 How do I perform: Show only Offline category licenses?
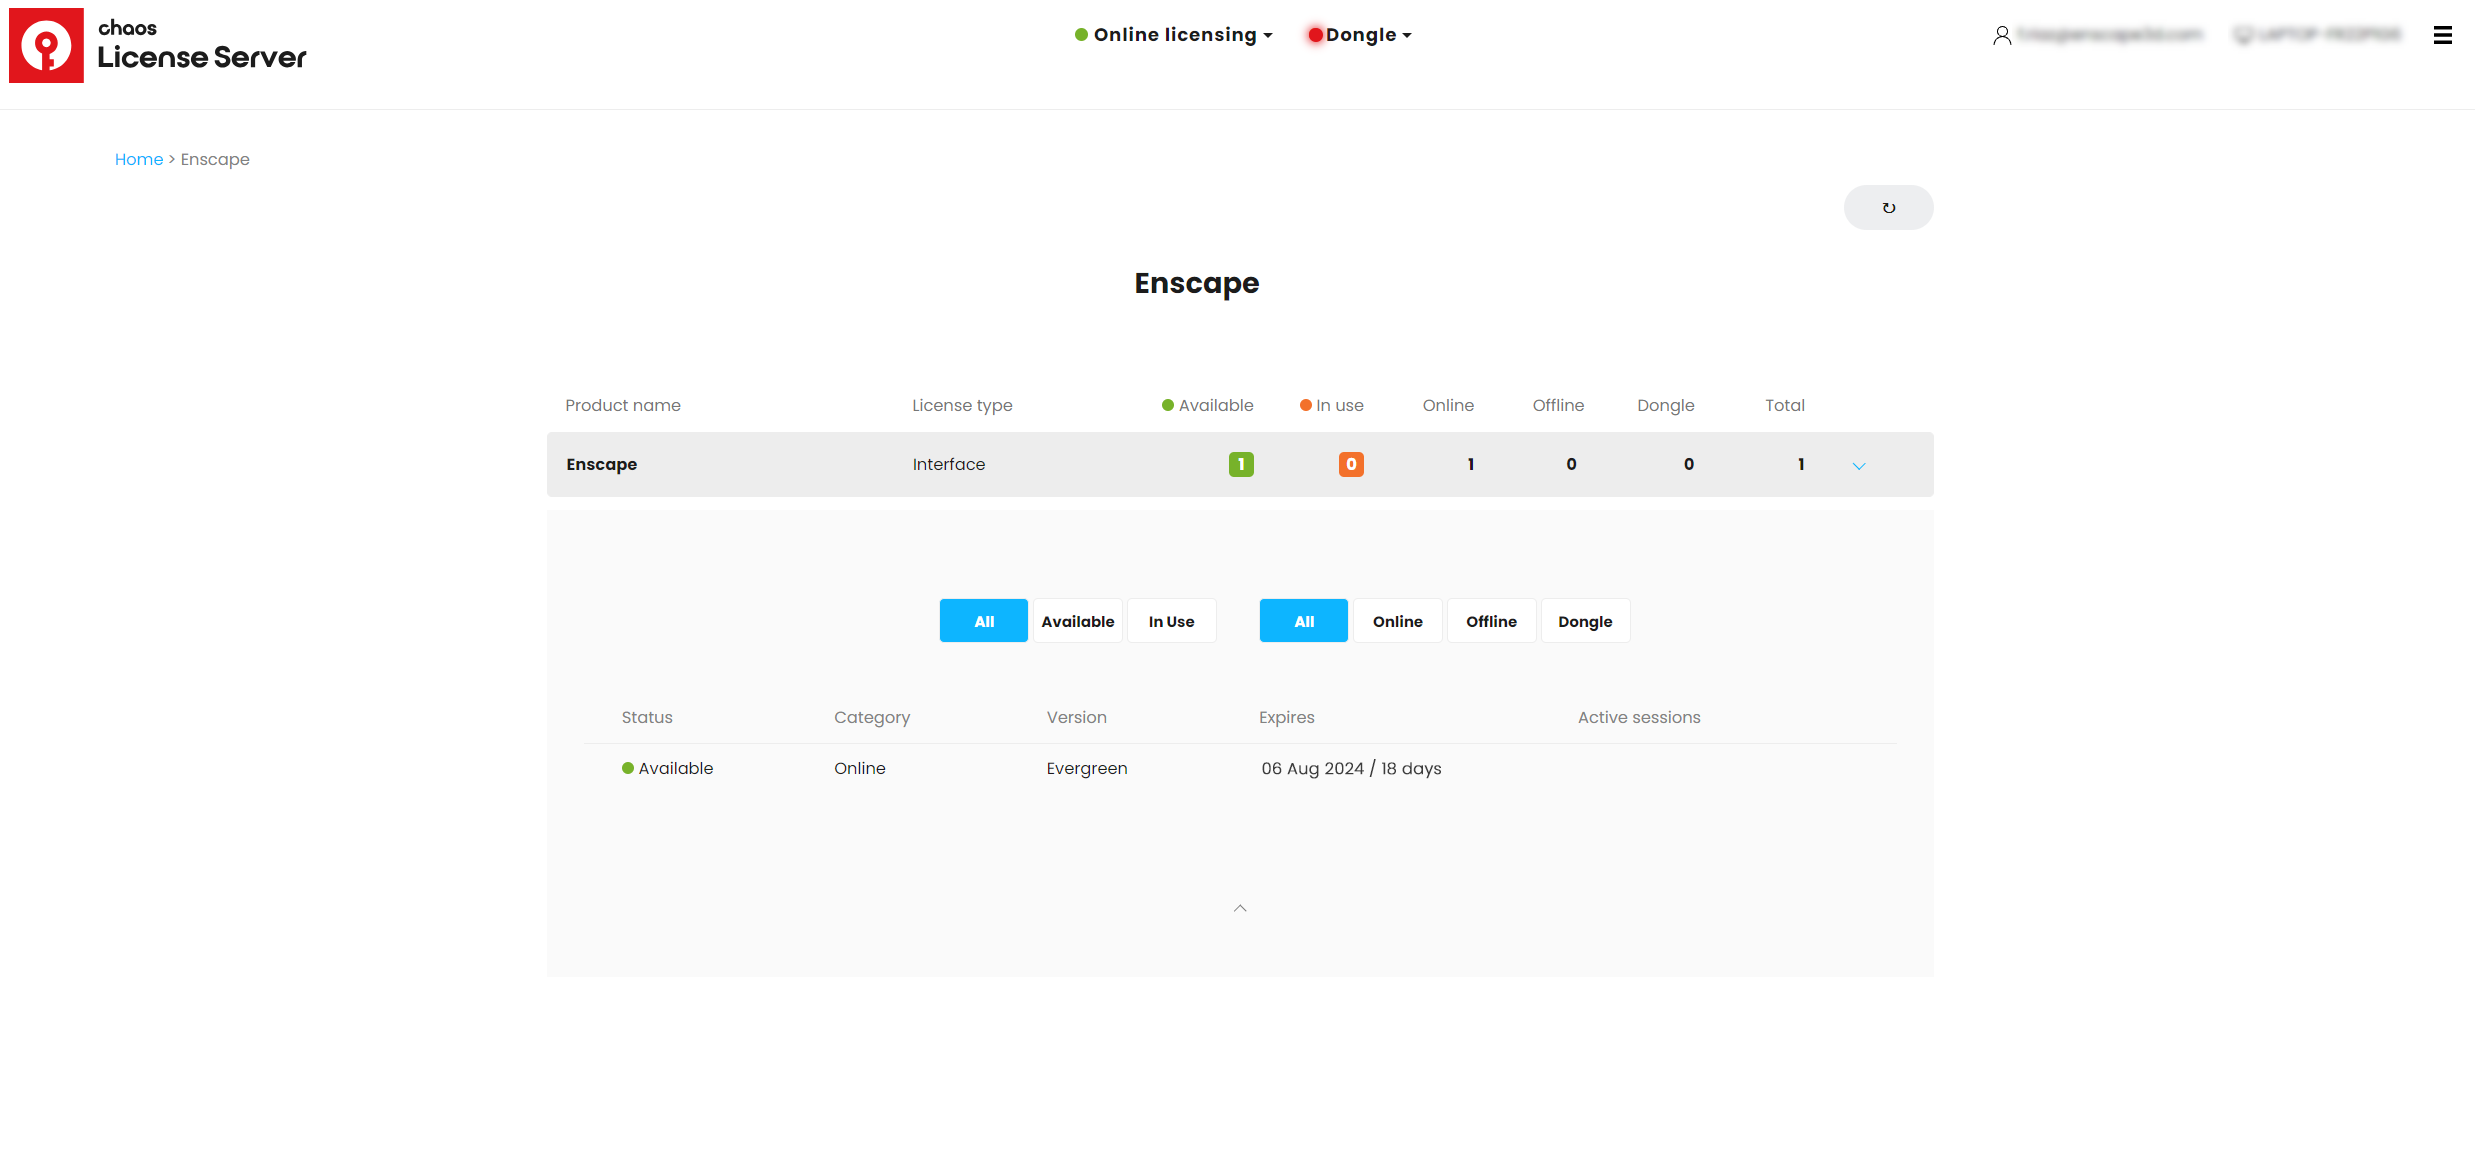click(1491, 621)
